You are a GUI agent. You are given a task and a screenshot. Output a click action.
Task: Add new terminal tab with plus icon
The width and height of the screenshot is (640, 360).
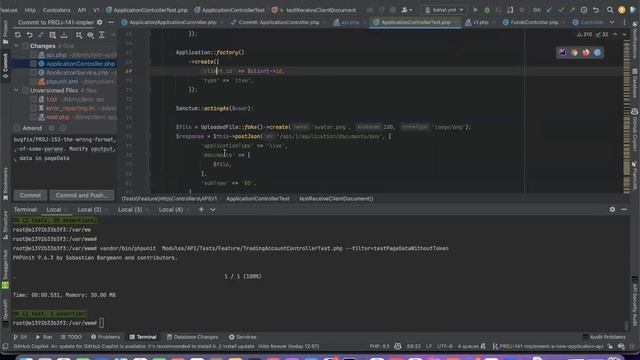pos(201,209)
